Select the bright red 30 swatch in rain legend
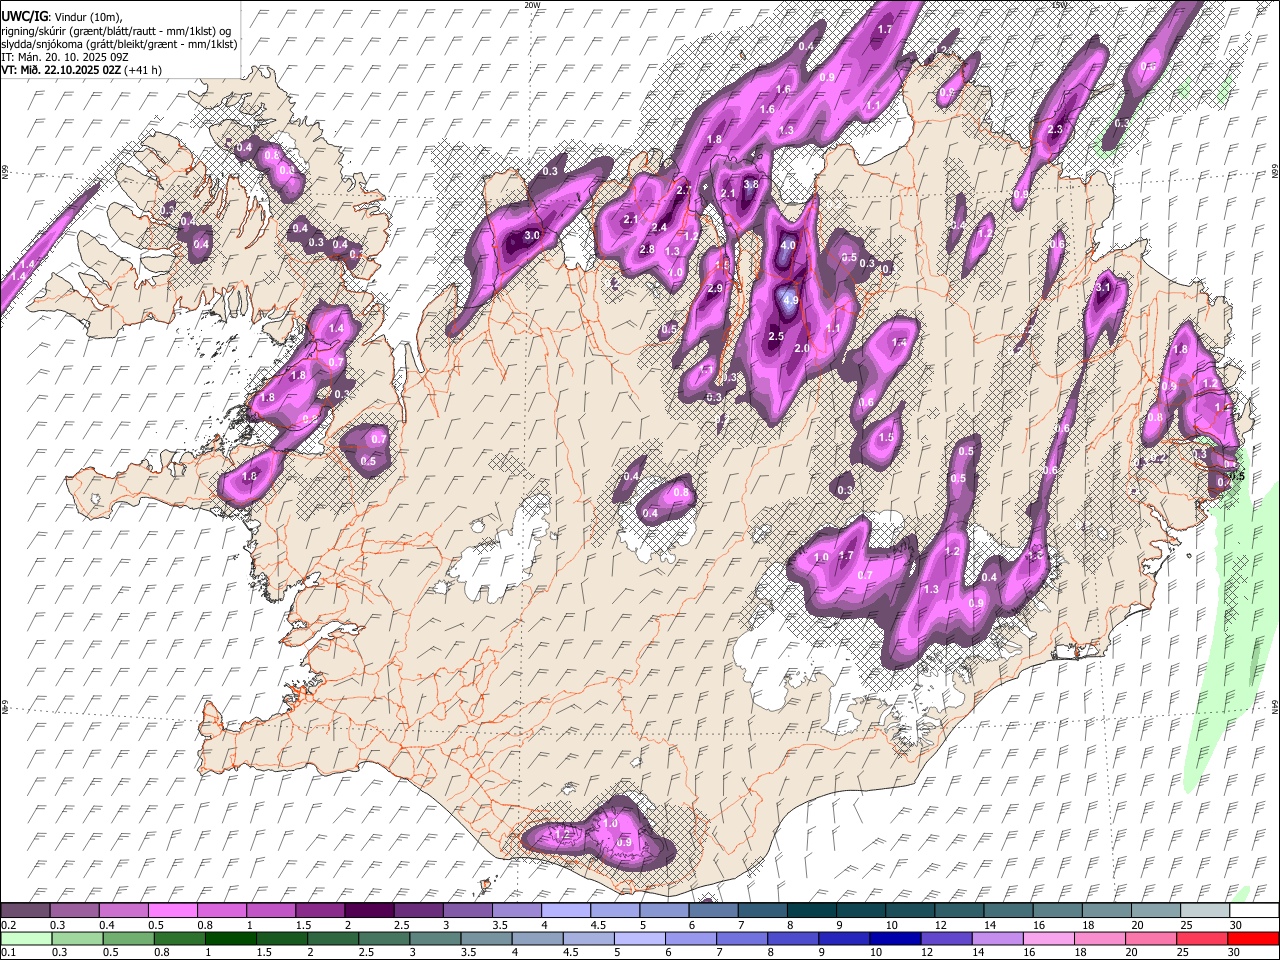 (1253, 938)
